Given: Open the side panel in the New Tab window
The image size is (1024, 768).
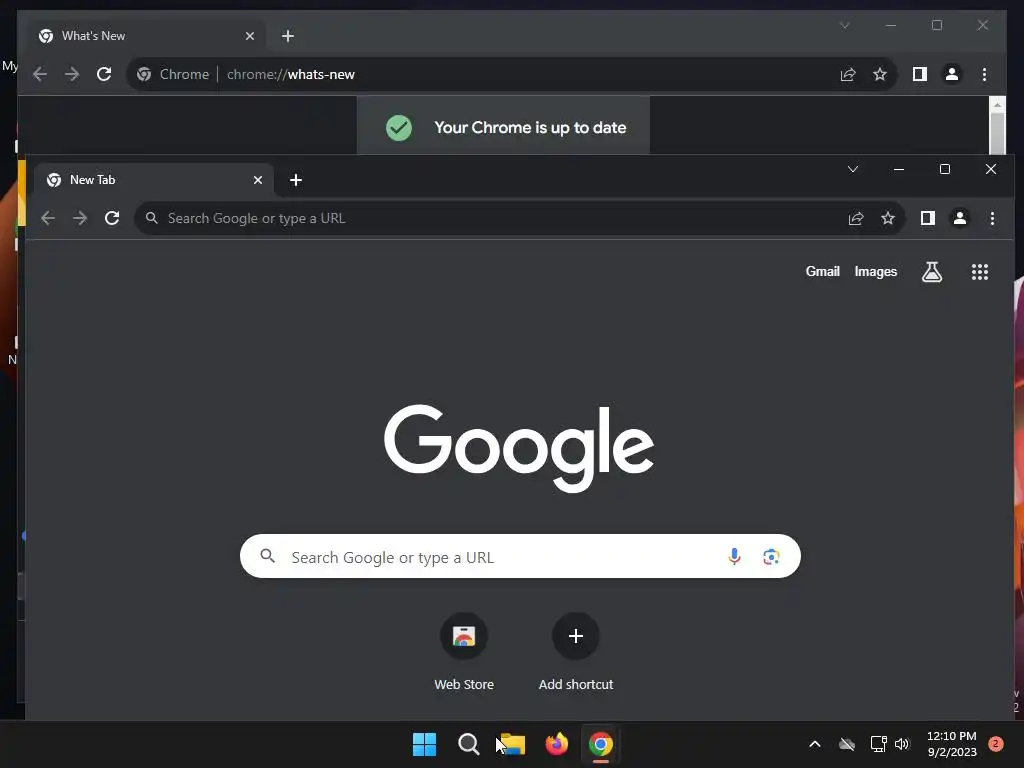Looking at the screenshot, I should 927,218.
